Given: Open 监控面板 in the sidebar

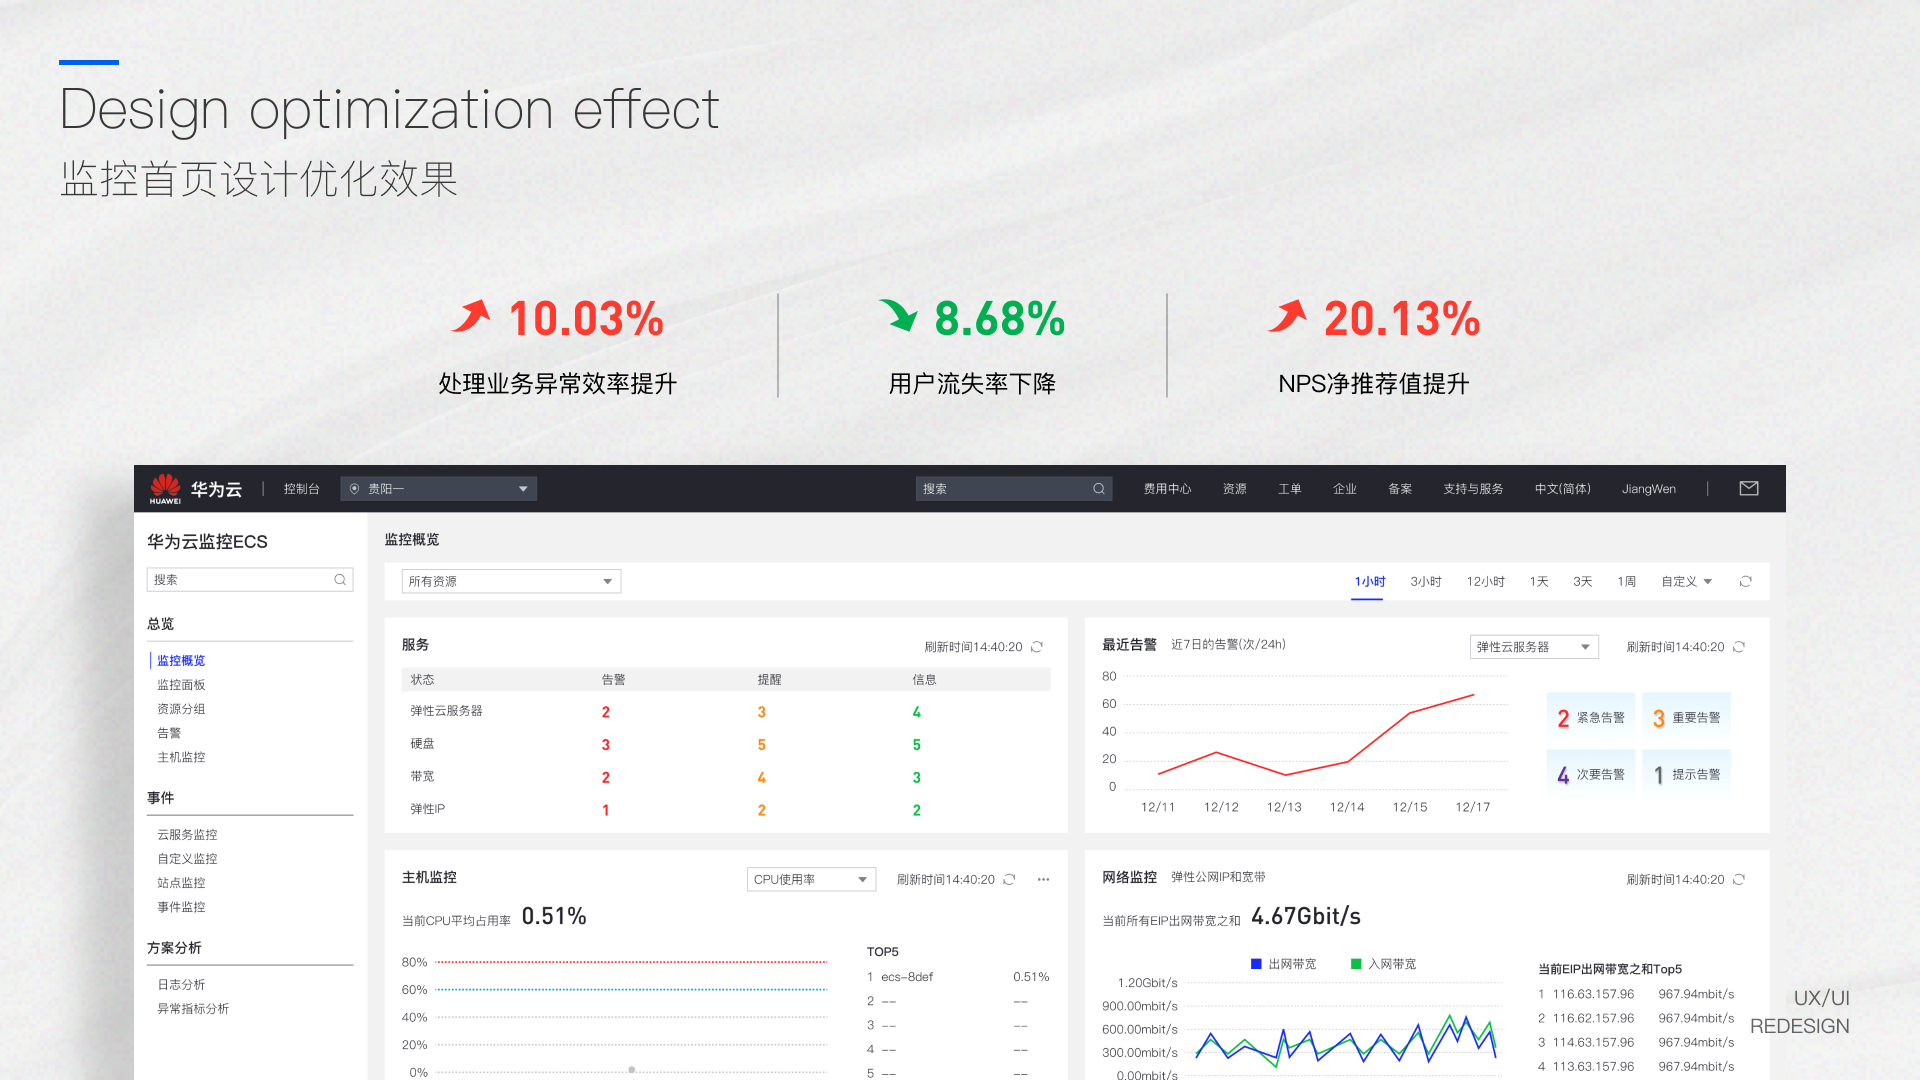Looking at the screenshot, I should tap(181, 685).
